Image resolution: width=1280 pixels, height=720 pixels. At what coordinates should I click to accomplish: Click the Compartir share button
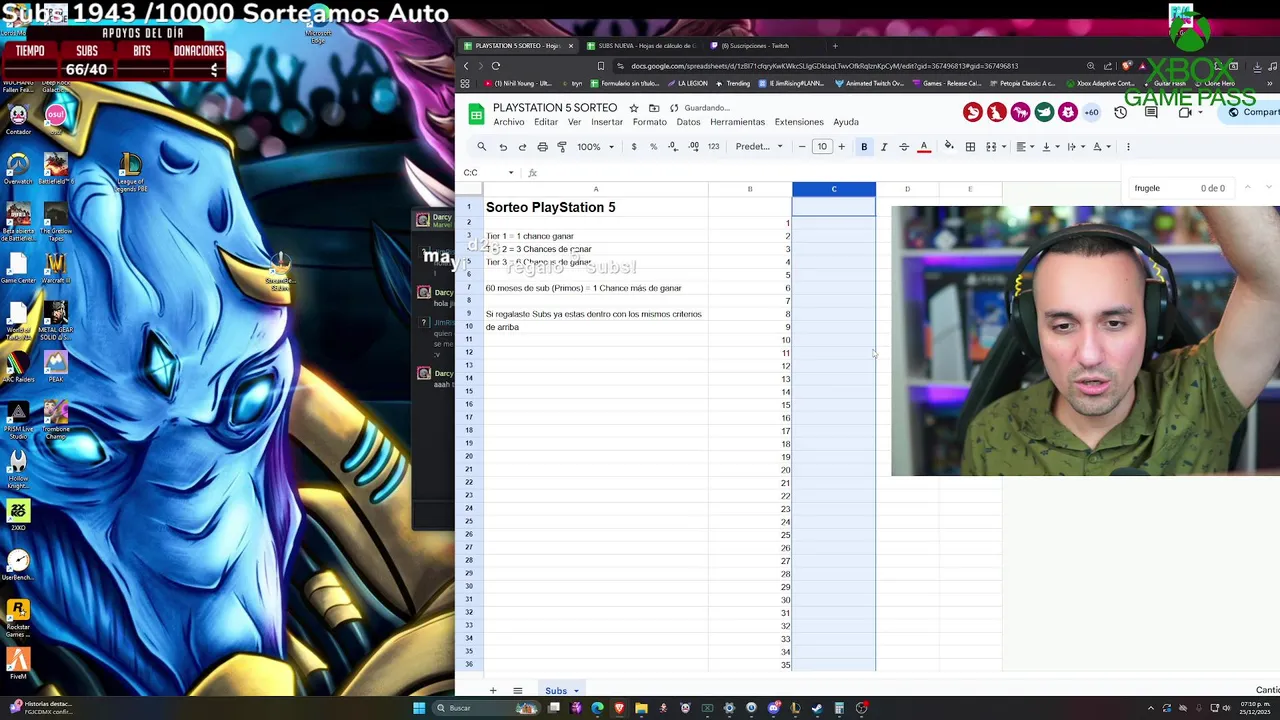pyautogui.click(x=1252, y=112)
